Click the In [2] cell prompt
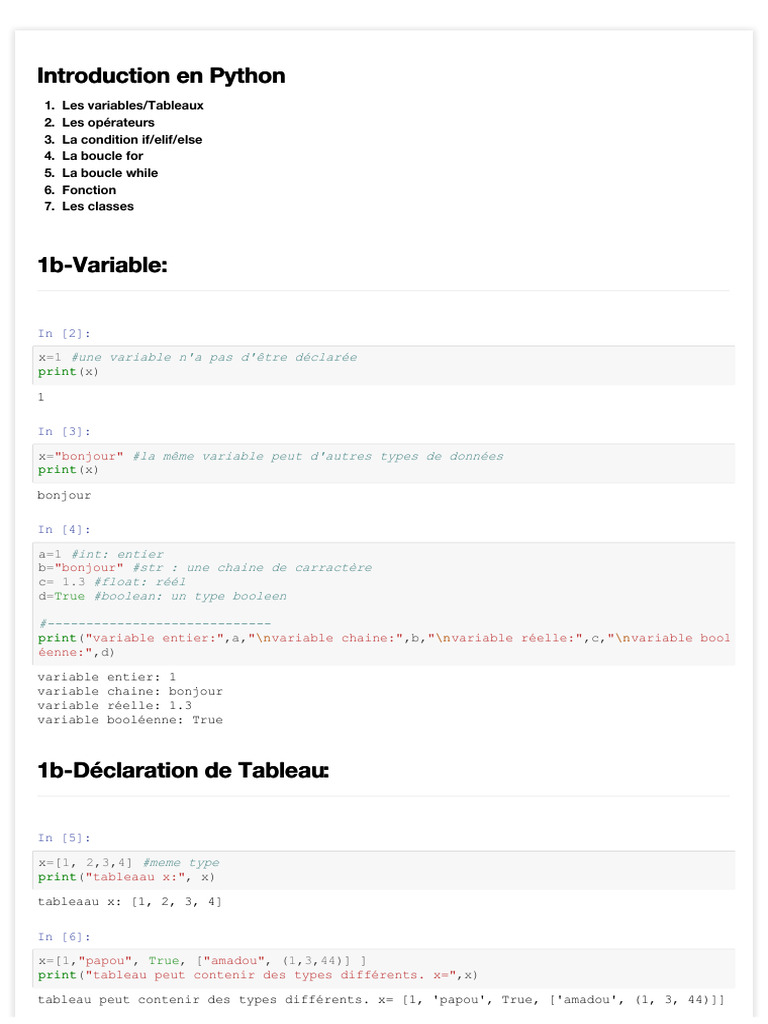This screenshot has width=768, height=1024. pyautogui.click(x=64, y=334)
